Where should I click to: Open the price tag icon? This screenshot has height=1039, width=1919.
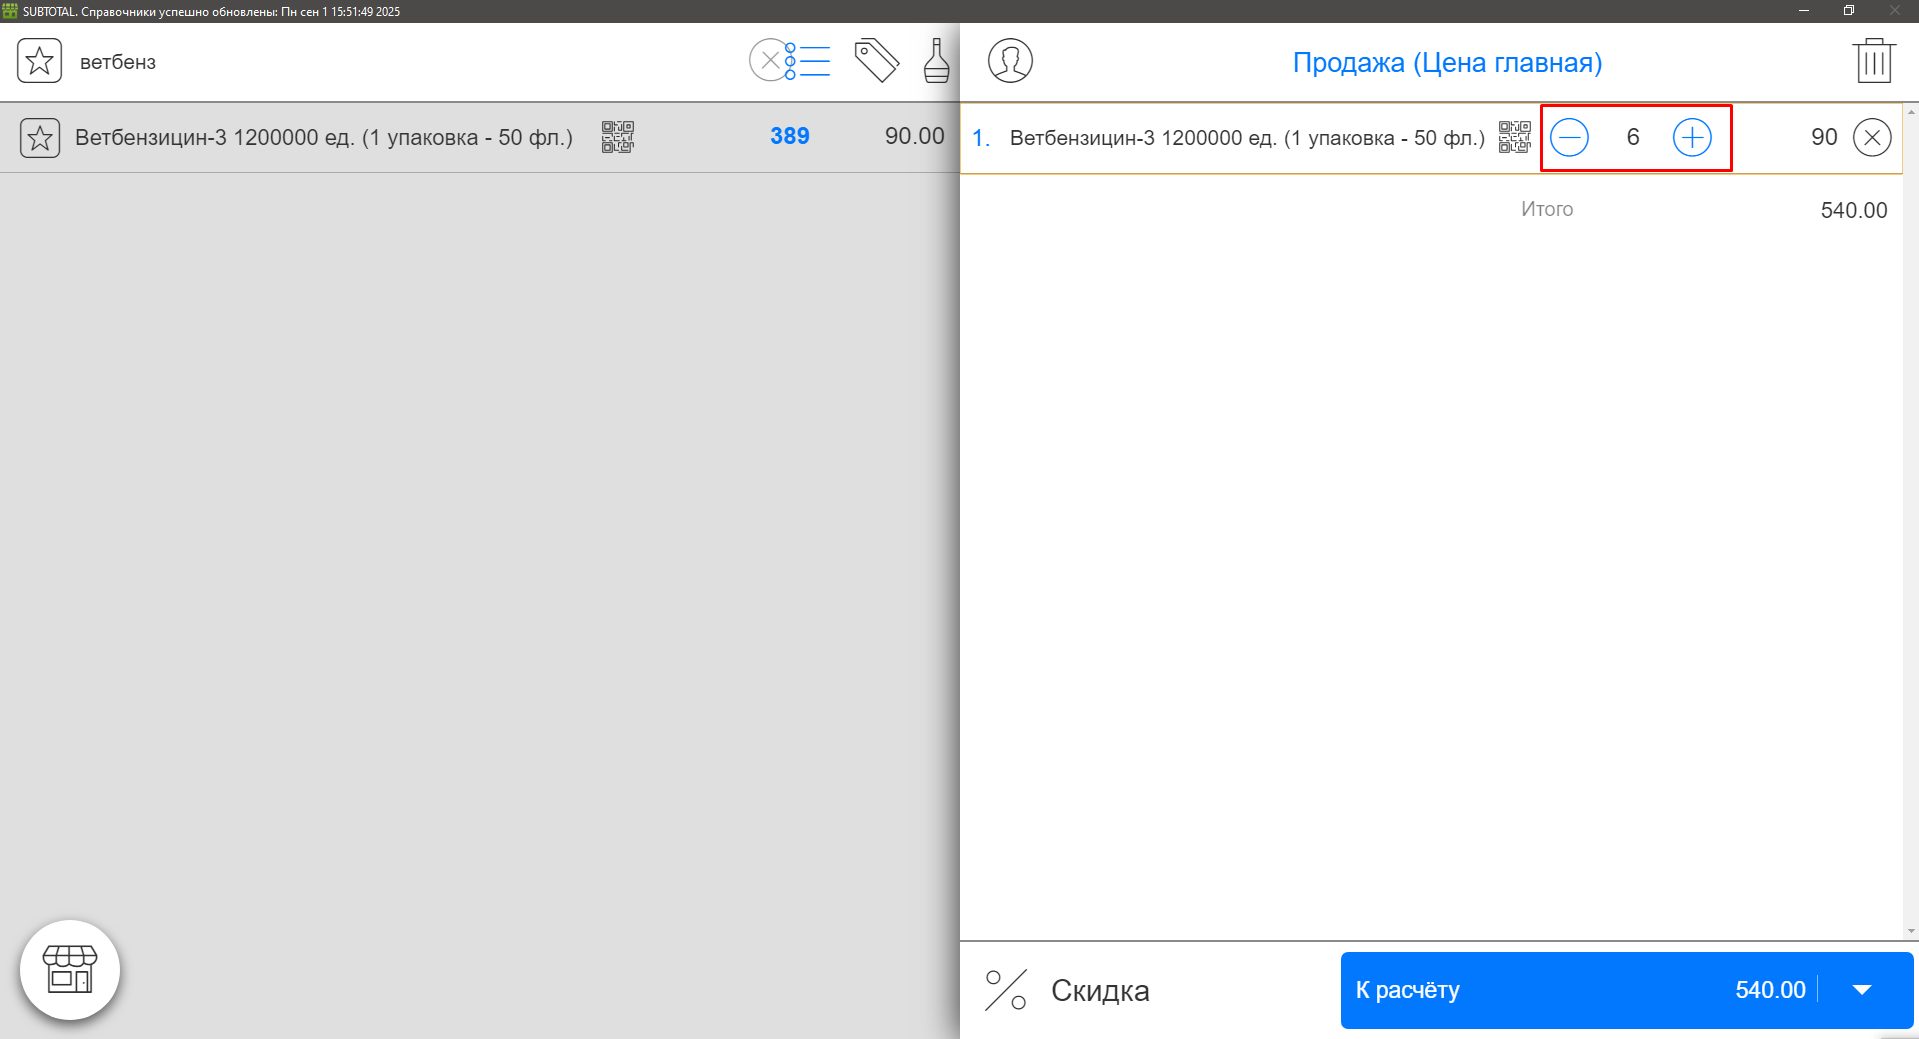877,61
